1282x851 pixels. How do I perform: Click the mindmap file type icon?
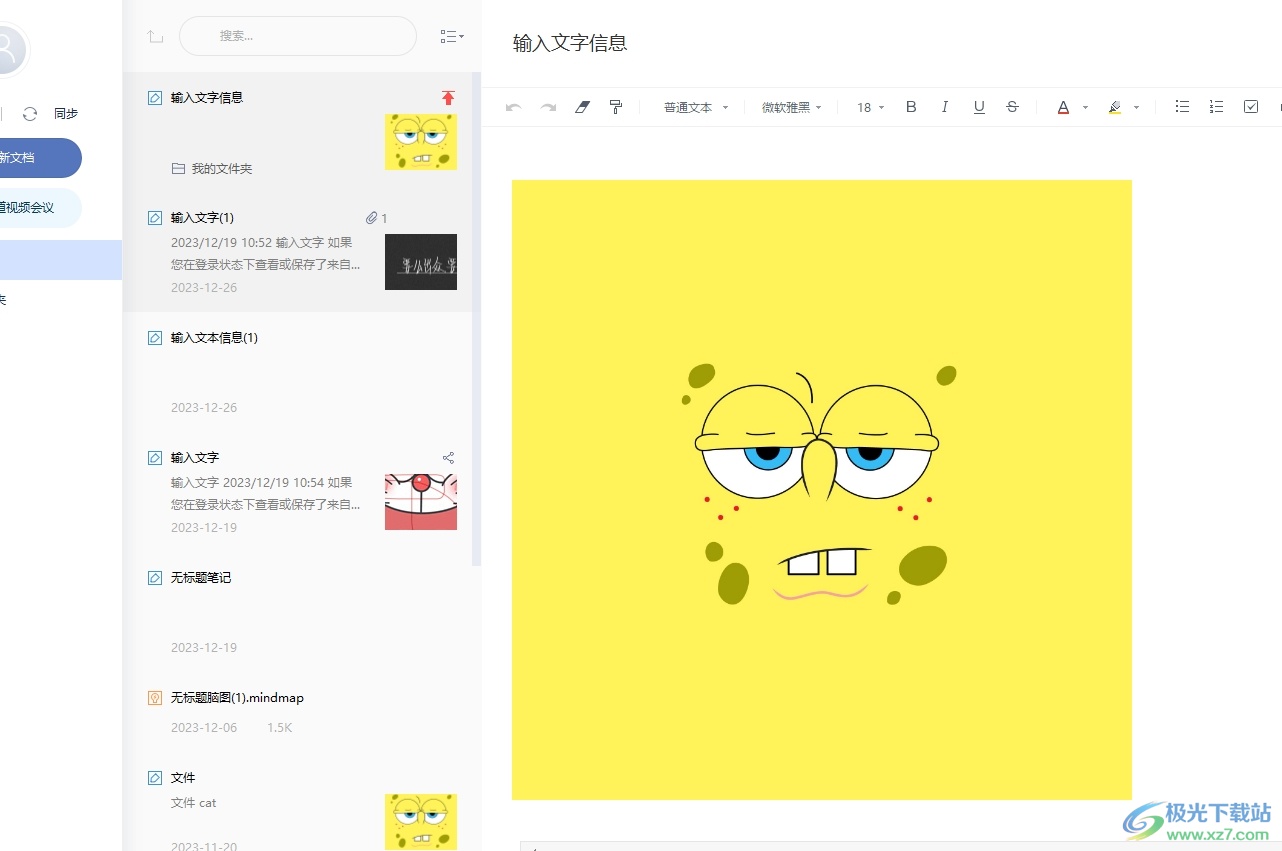pos(155,698)
